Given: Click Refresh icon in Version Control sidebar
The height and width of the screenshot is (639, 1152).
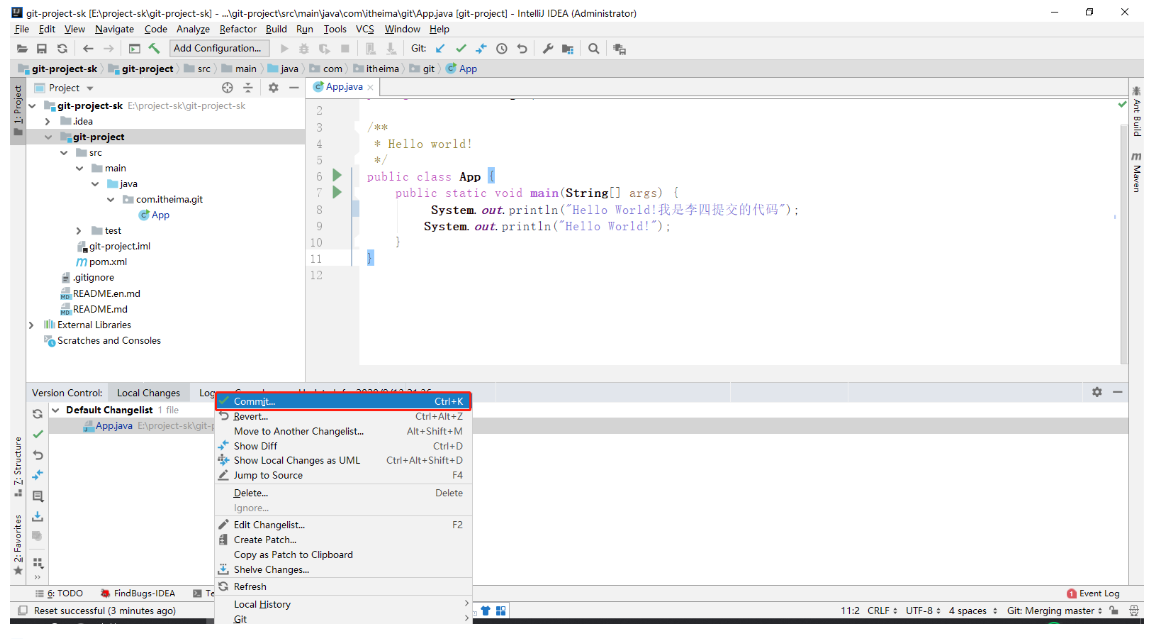Looking at the screenshot, I should point(38,414).
